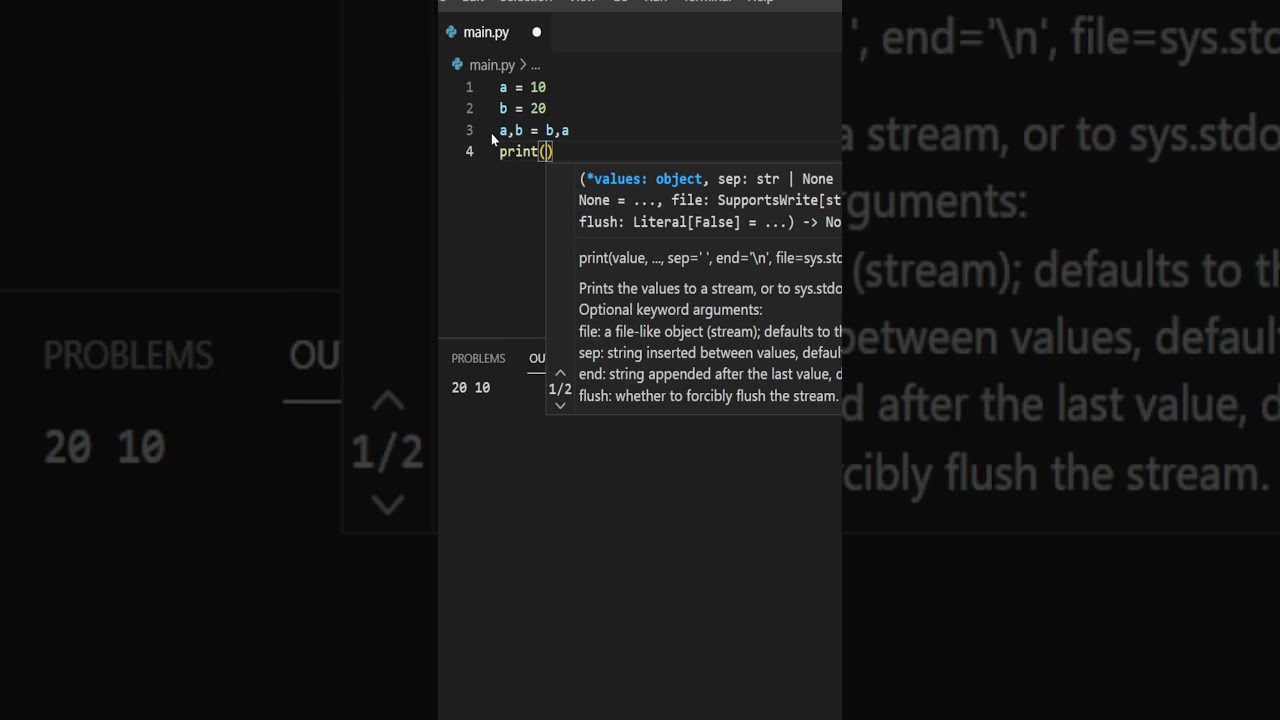Place cursor on 'a = 10' line
This screenshot has height=720, width=1280.
522,87
